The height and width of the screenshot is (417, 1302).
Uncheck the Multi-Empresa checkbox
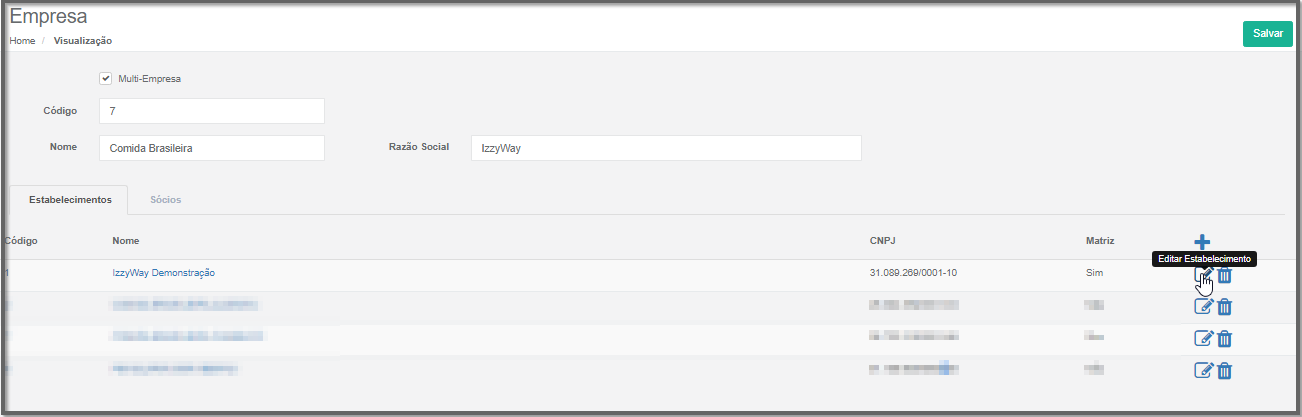[x=105, y=78]
